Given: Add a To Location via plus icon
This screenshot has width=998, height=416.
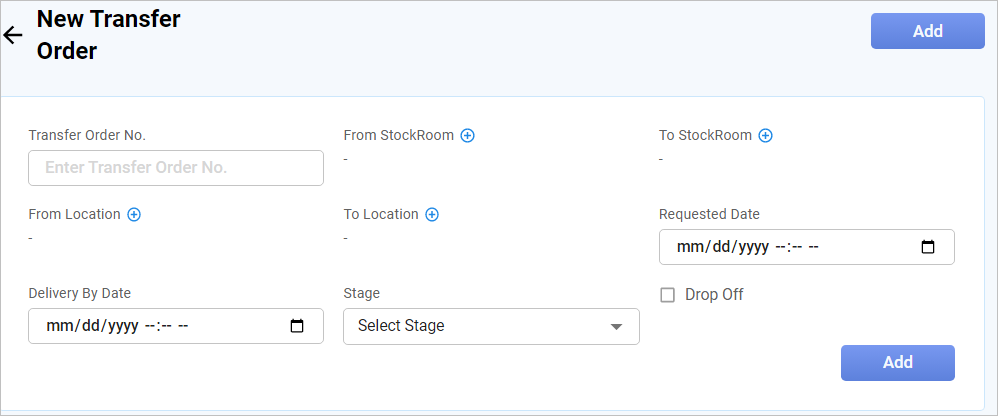Looking at the screenshot, I should pos(432,215).
